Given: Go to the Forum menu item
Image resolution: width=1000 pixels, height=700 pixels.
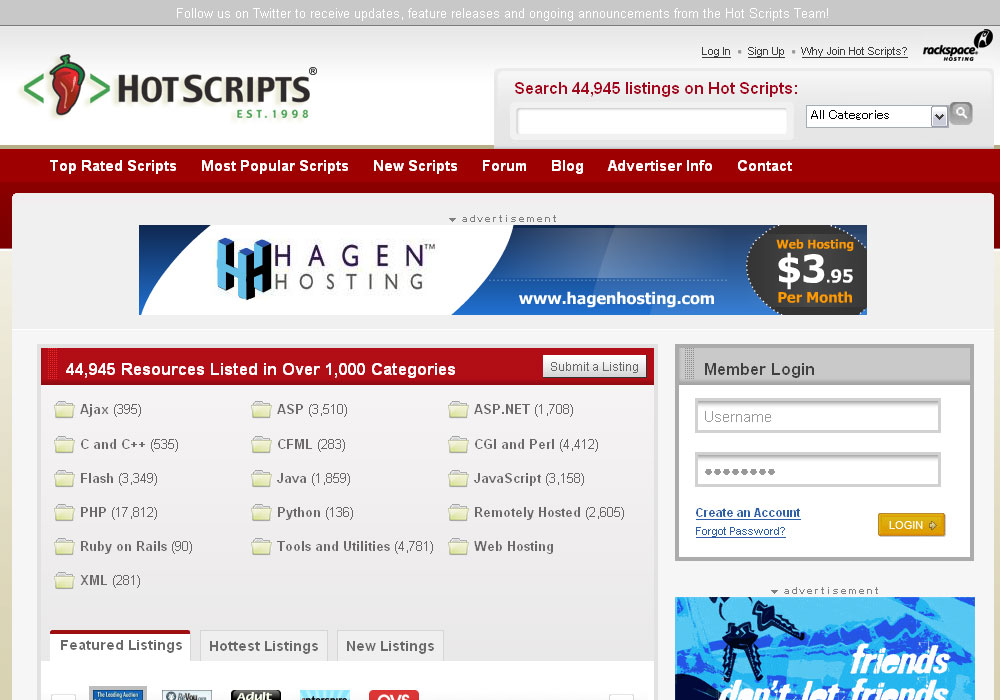Looking at the screenshot, I should 504,166.
